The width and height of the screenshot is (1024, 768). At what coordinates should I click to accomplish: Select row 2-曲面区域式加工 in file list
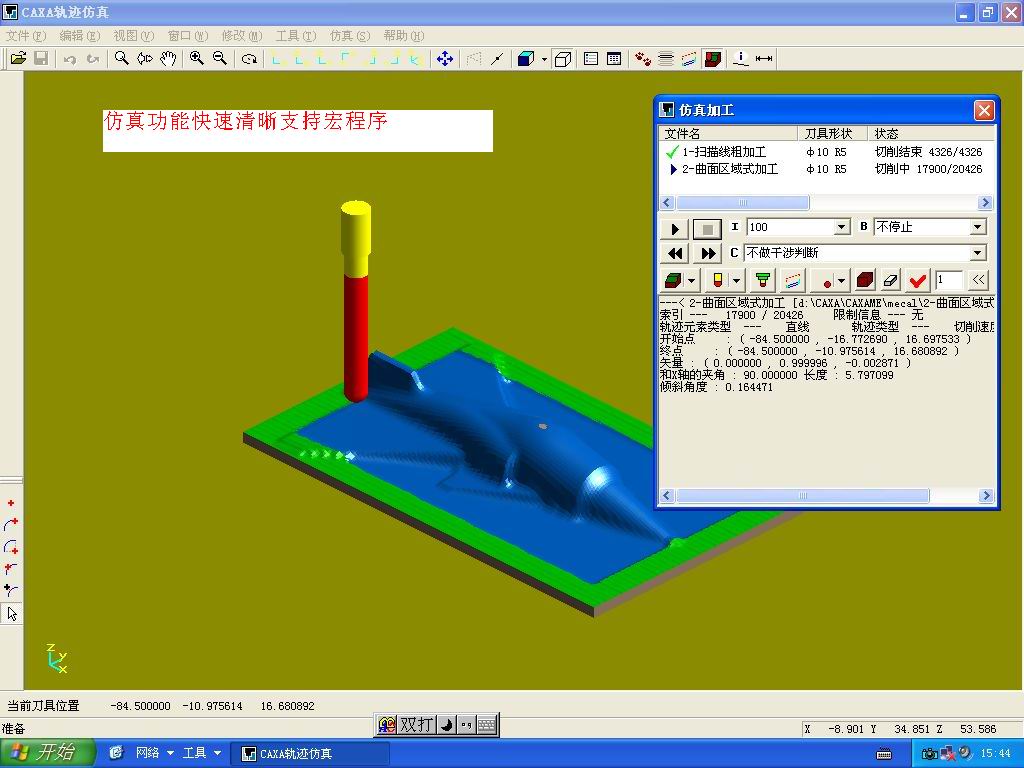826,169
